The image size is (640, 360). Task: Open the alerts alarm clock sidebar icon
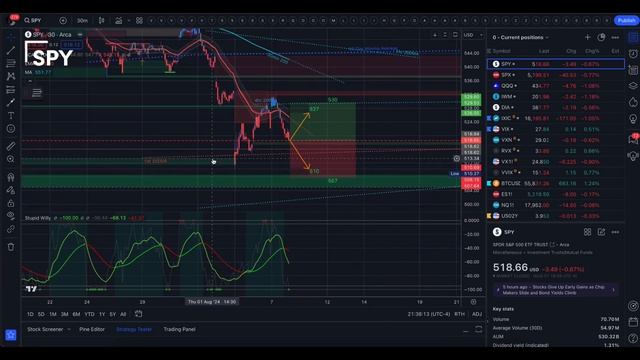(x=633, y=53)
